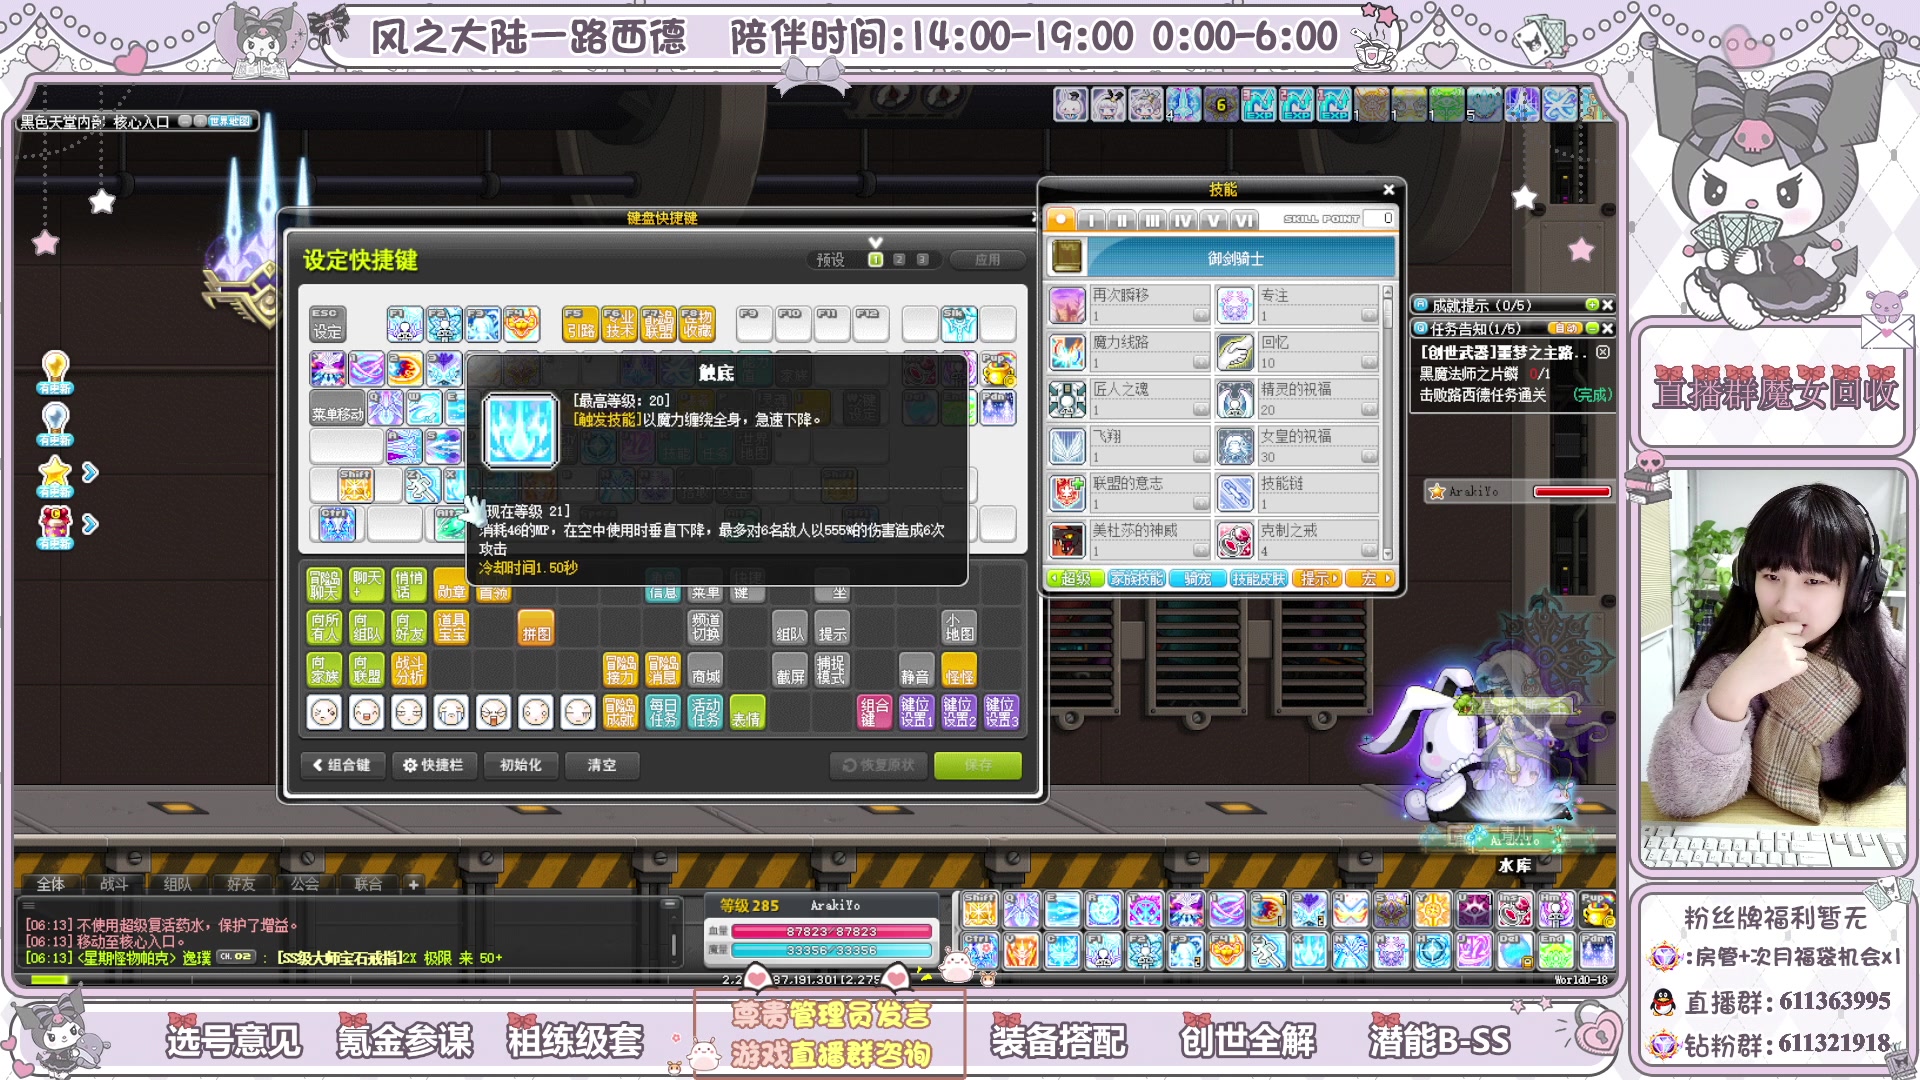Pick the F8 怪物收藏 shortcut key
The image size is (1920, 1080).
[x=697, y=324]
